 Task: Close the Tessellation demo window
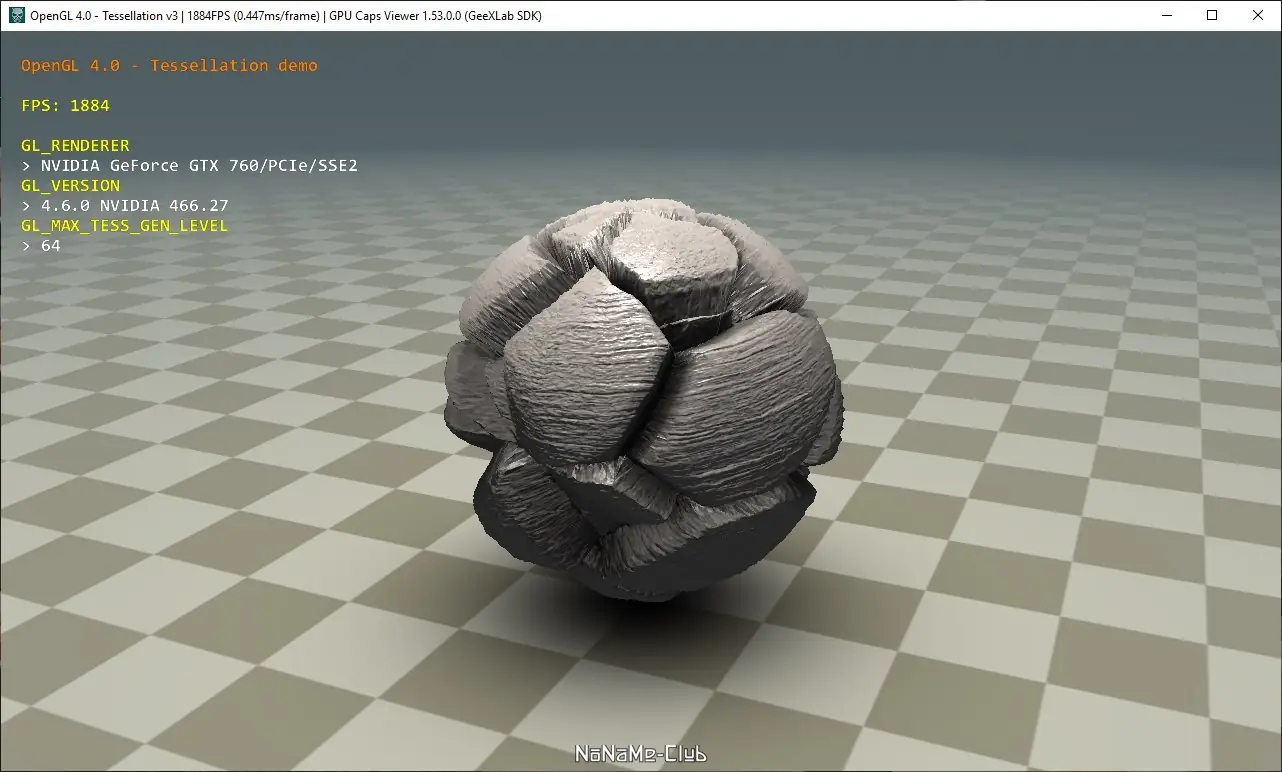coord(1258,15)
